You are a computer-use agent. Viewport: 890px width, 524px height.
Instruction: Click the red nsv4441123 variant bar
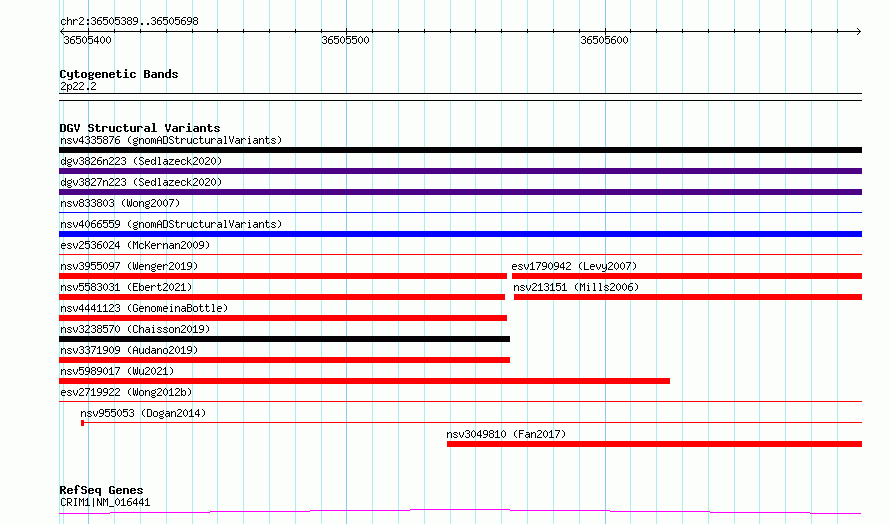click(x=283, y=318)
